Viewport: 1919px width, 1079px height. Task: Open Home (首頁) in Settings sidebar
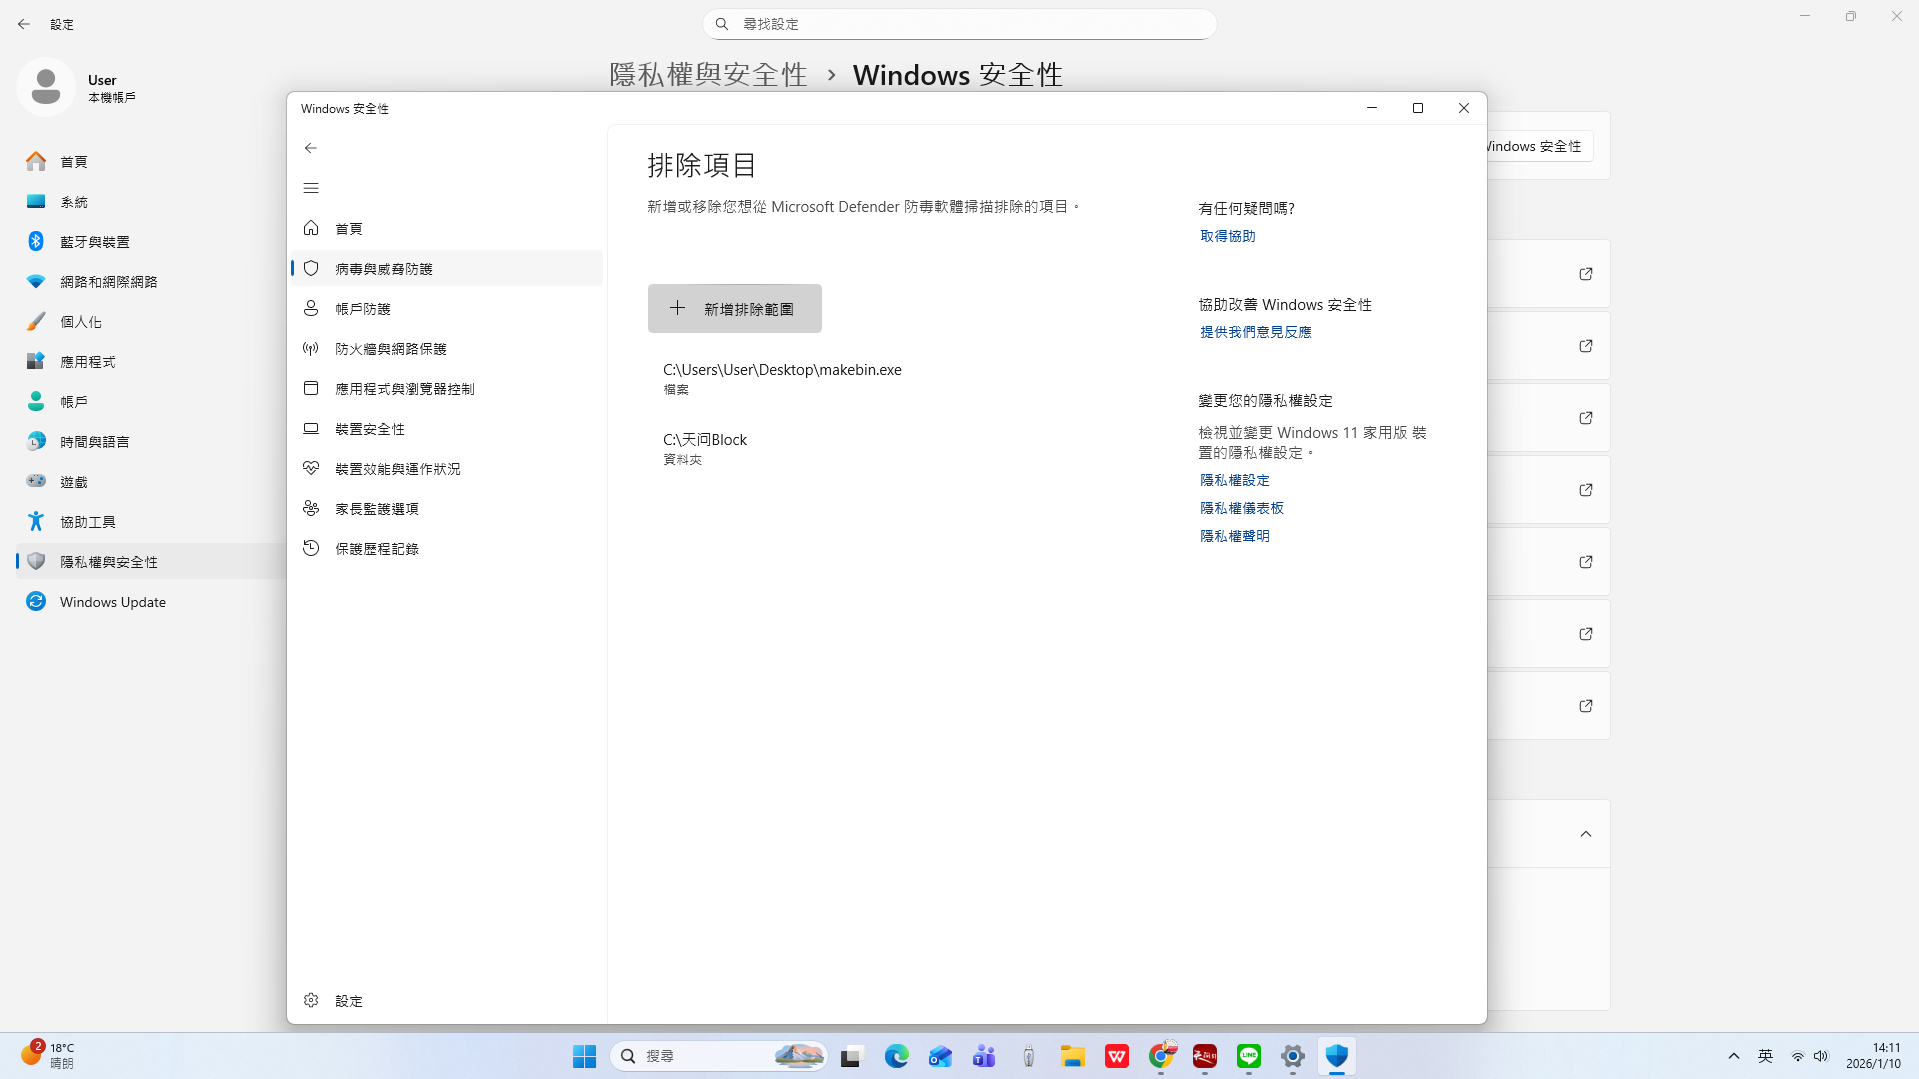click(x=150, y=161)
